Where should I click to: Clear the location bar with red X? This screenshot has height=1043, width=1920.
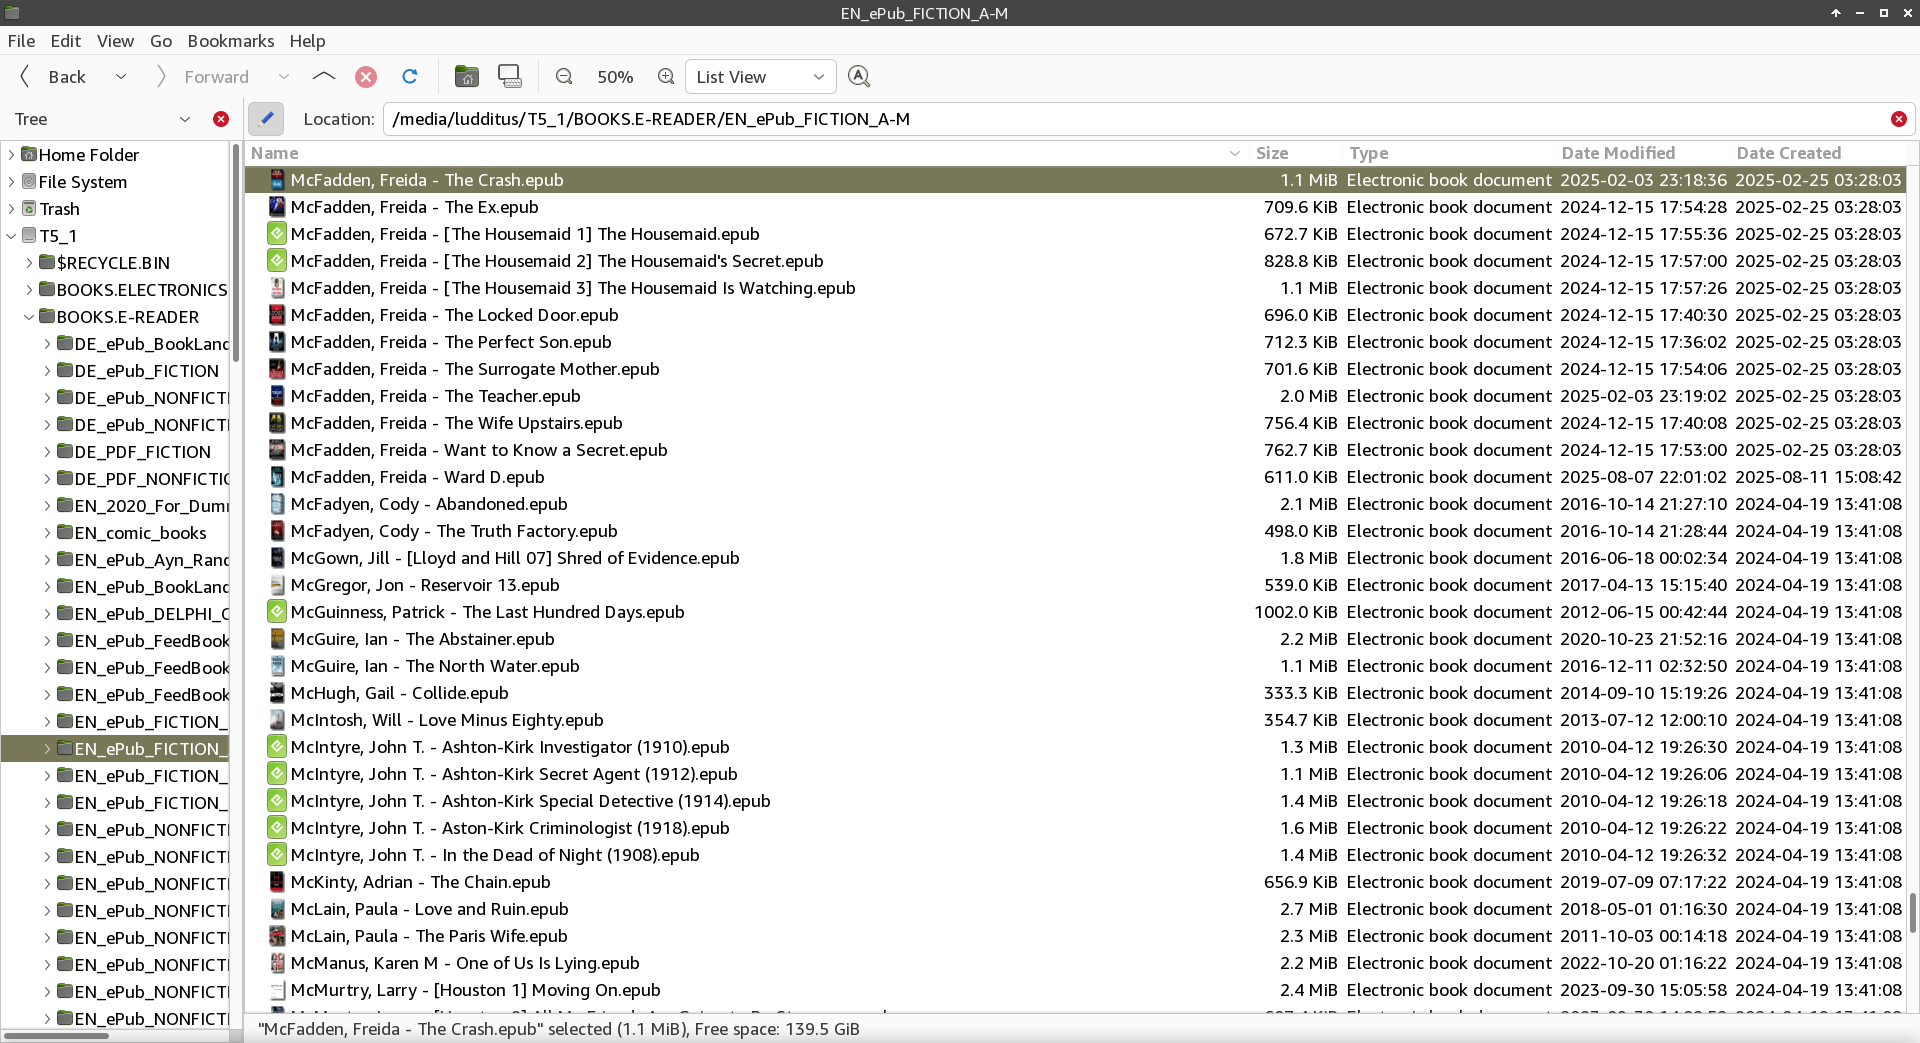[1898, 119]
